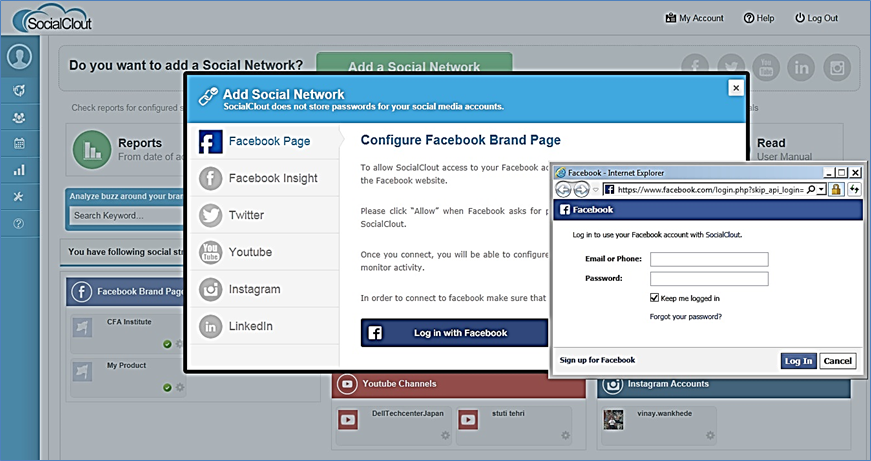Click the Youtube Channels panel header
This screenshot has width=871, height=461.
coord(459,384)
